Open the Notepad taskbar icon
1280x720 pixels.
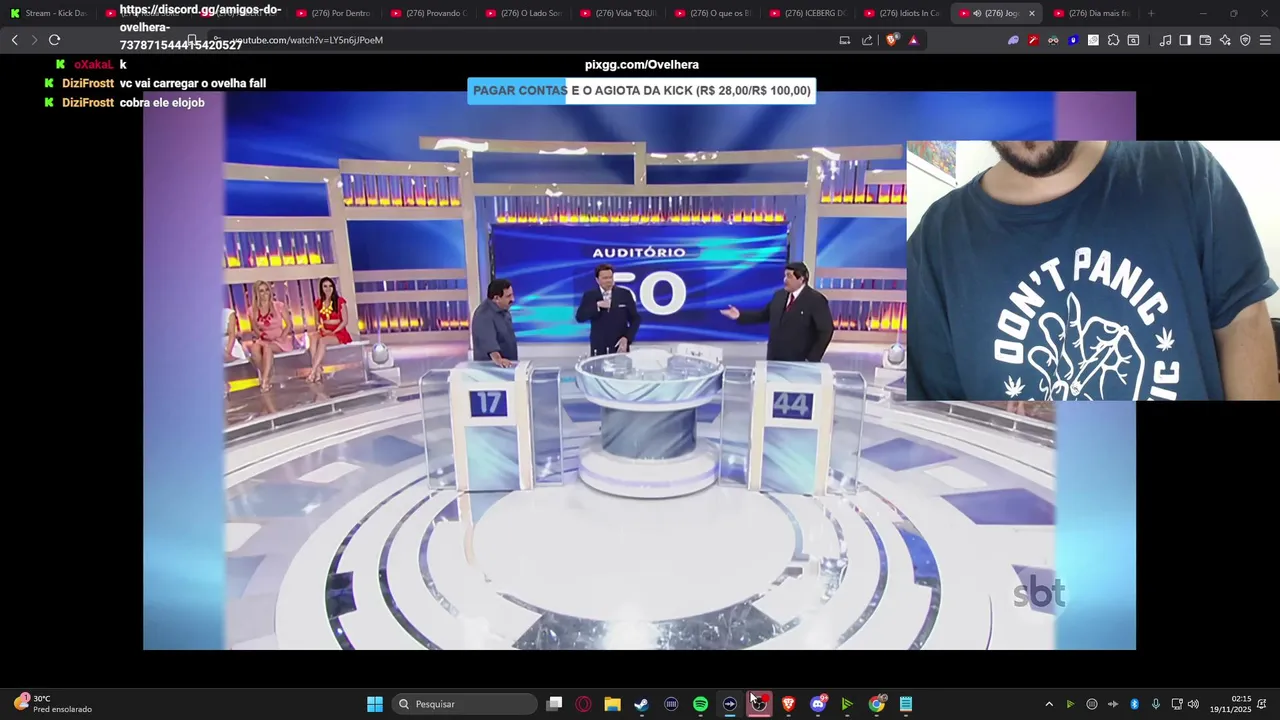coord(906,704)
